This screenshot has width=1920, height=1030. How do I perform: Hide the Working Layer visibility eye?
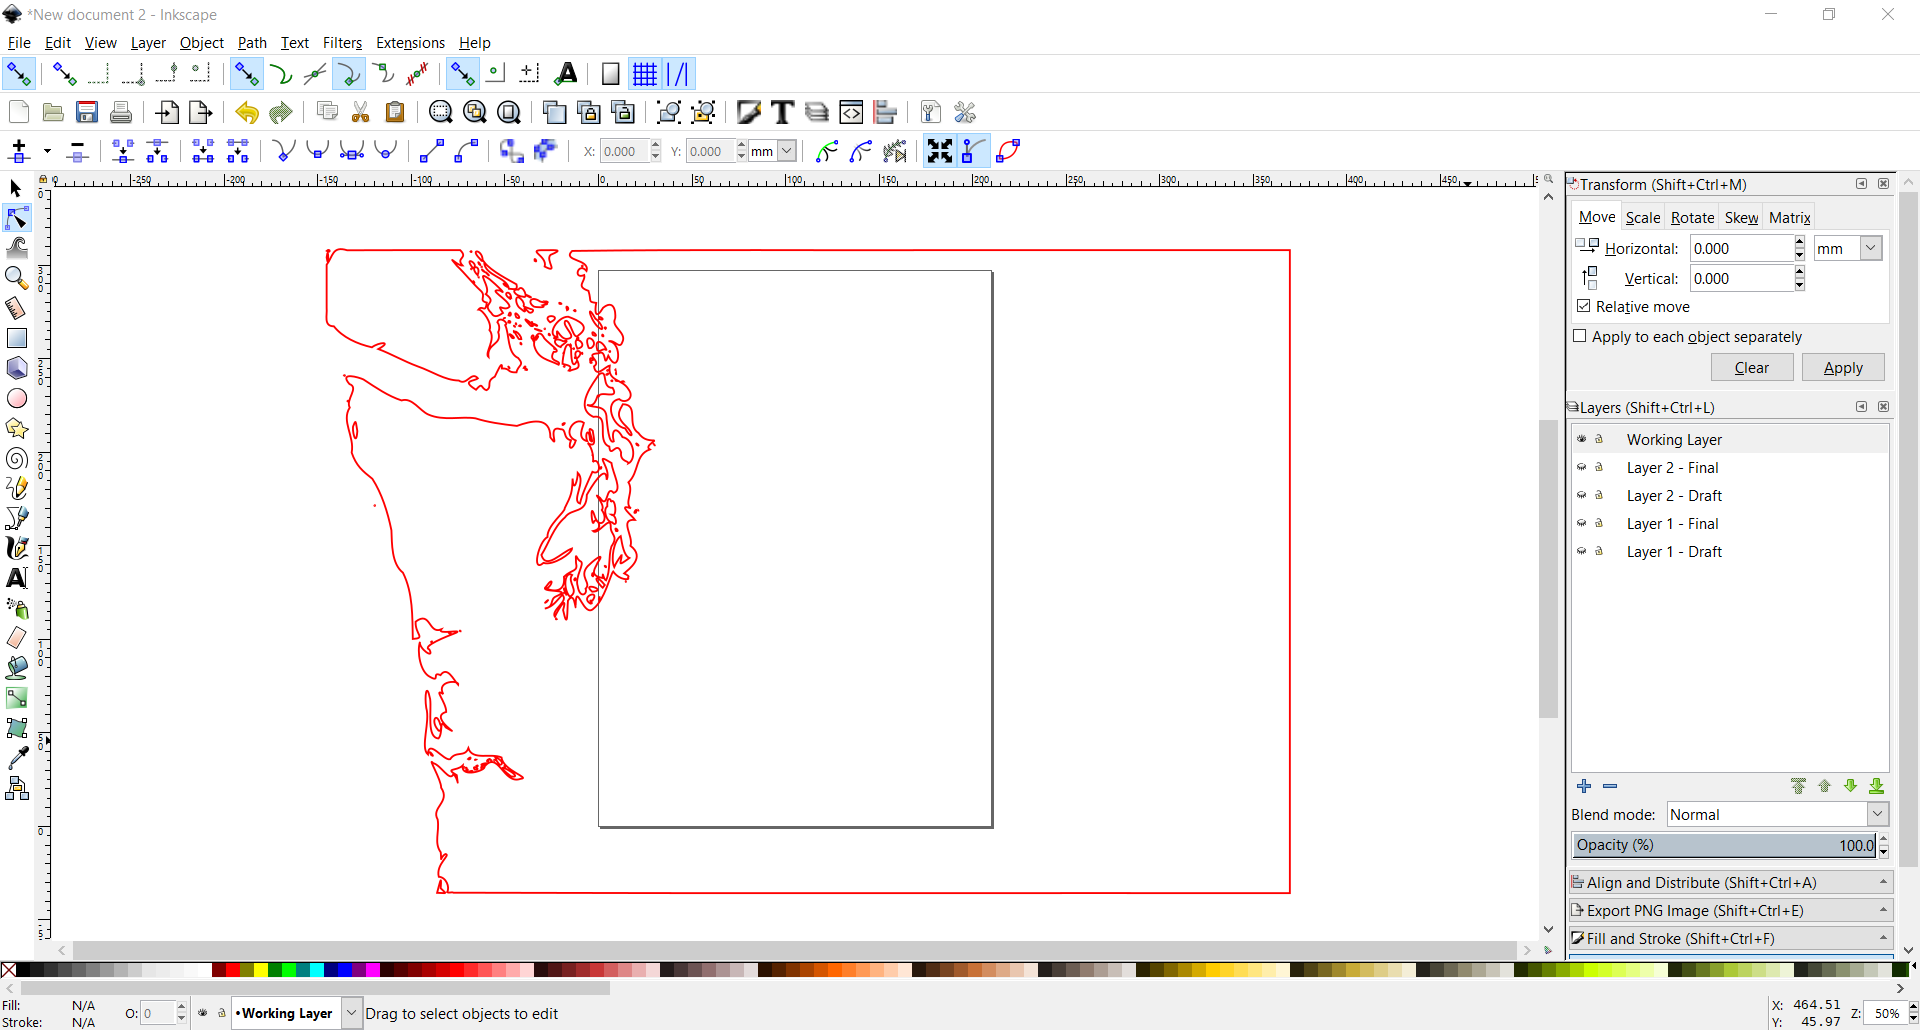point(1581,438)
